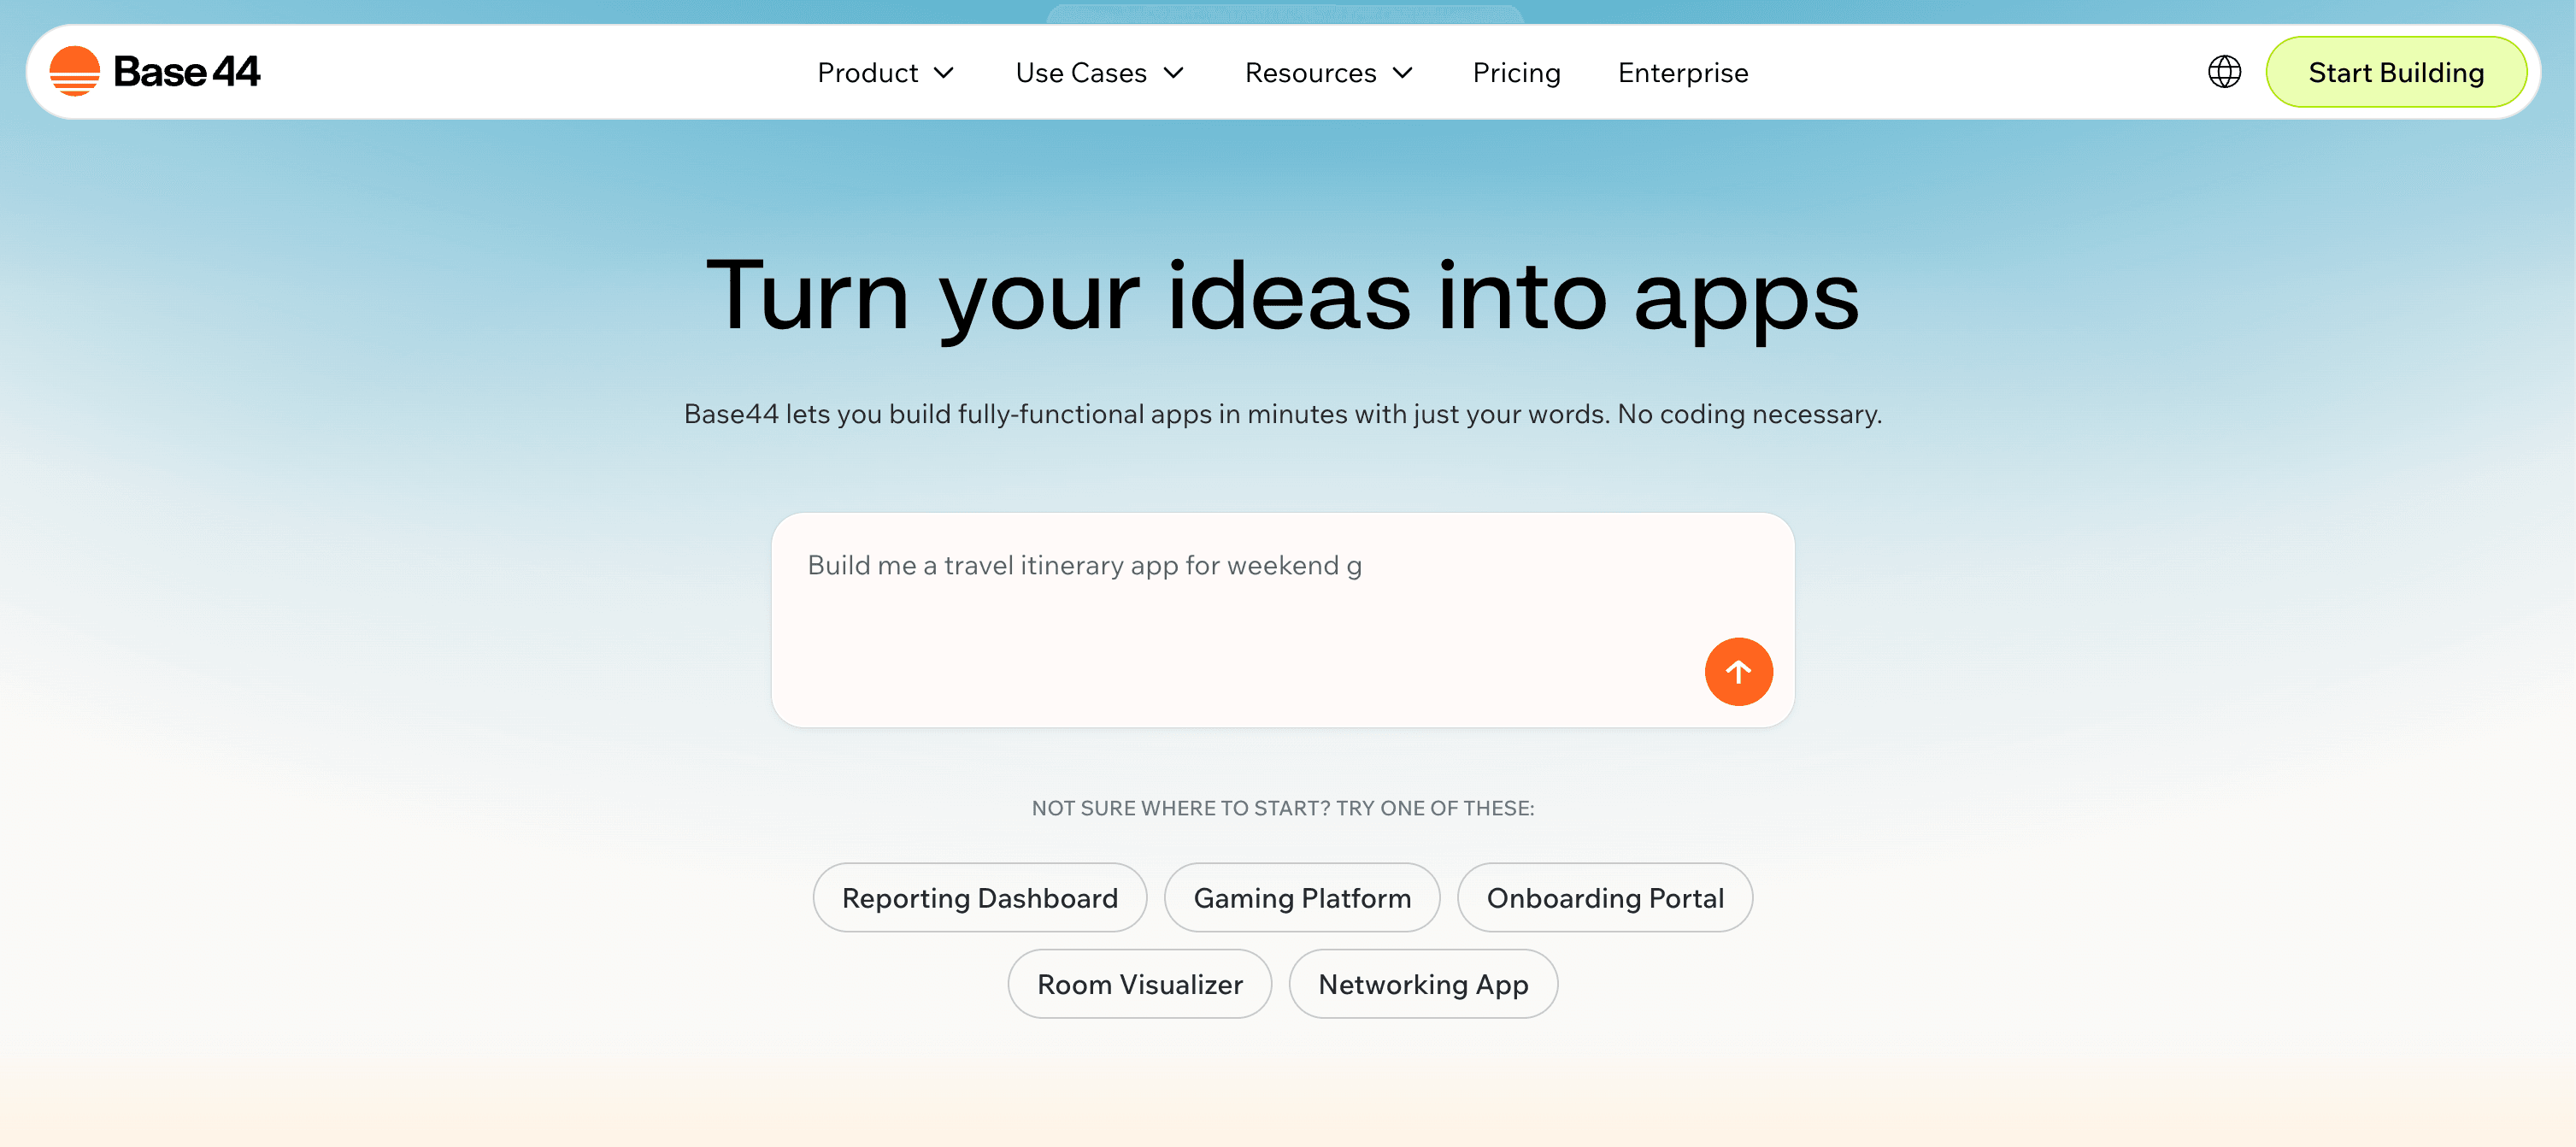The height and width of the screenshot is (1147, 2576).
Task: Choose the Gaming Platform suggestion
Action: tap(1302, 898)
